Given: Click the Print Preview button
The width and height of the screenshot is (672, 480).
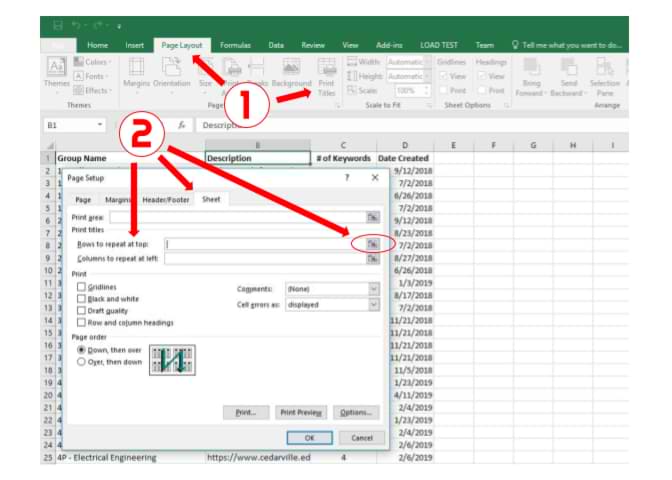Looking at the screenshot, I should (301, 412).
